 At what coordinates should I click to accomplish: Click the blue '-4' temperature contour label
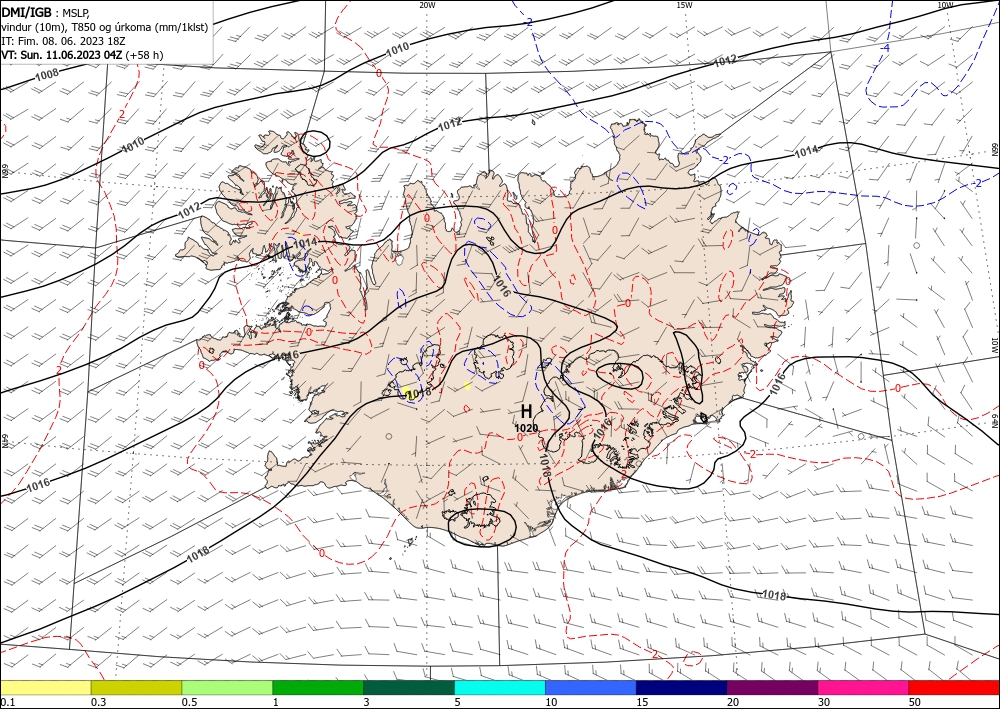point(885,48)
